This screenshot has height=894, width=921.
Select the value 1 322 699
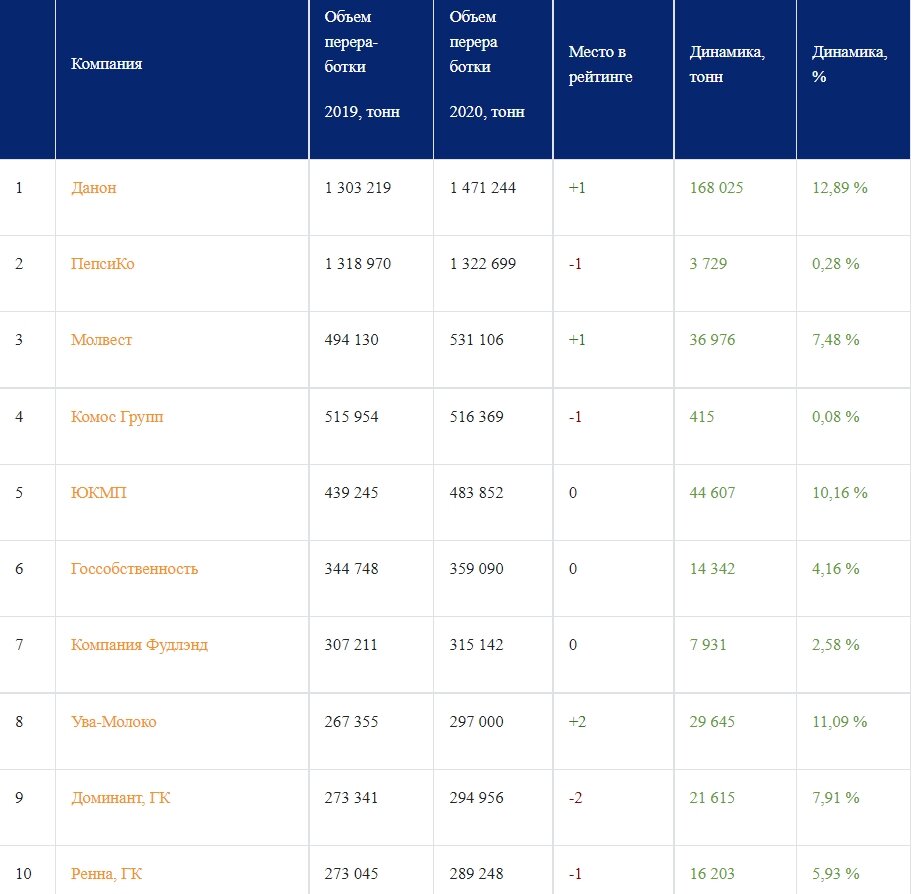(x=483, y=264)
